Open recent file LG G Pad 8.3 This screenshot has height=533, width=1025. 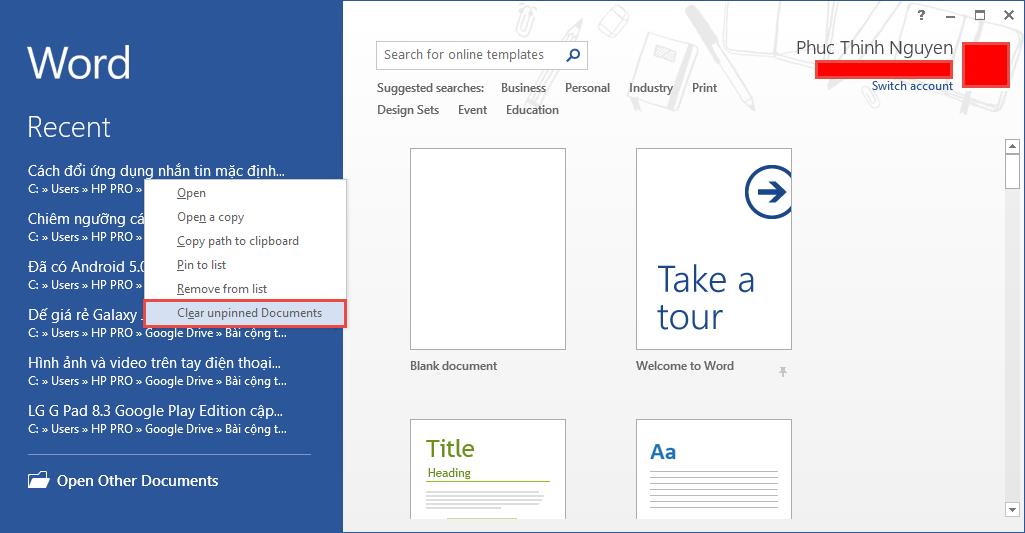tap(155, 411)
